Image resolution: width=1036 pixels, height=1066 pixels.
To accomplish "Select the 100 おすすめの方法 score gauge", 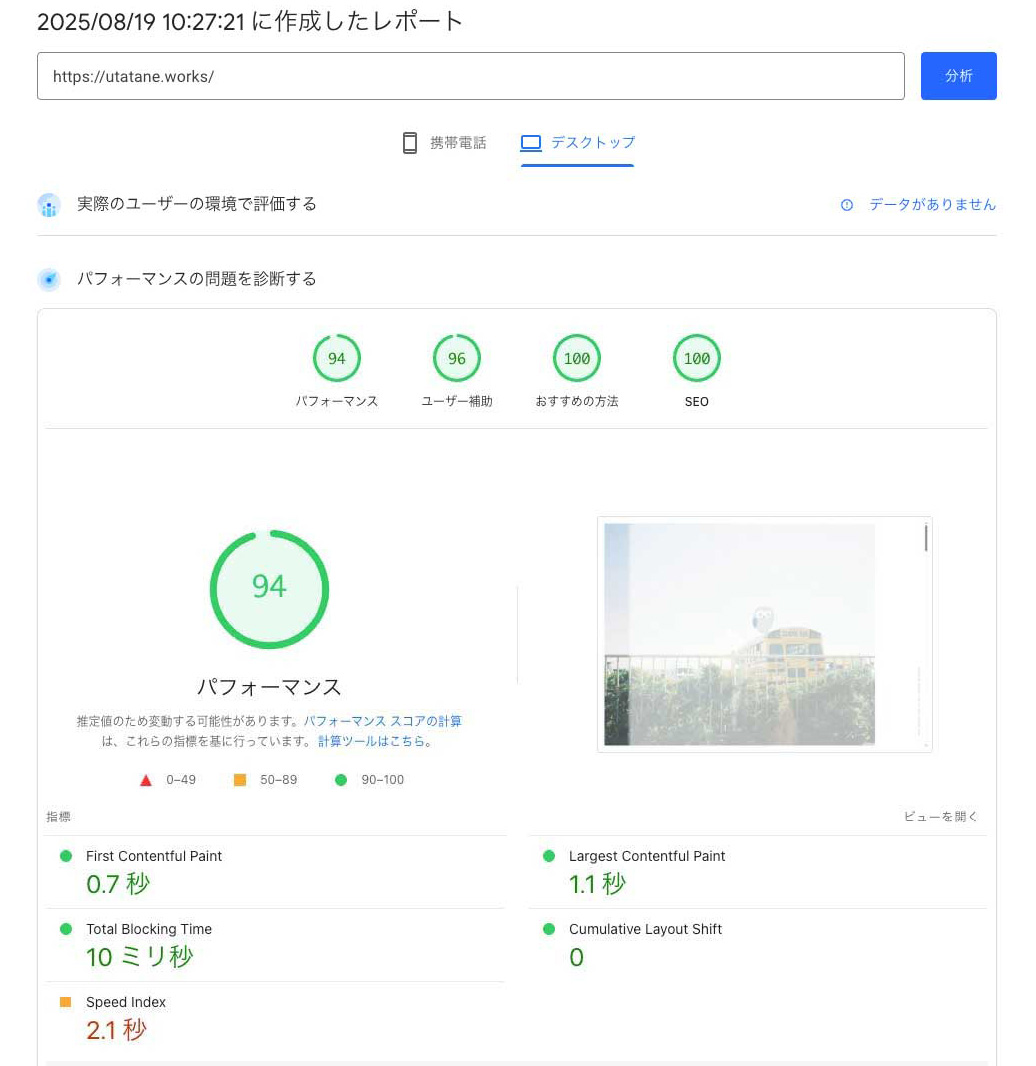I will click(577, 359).
